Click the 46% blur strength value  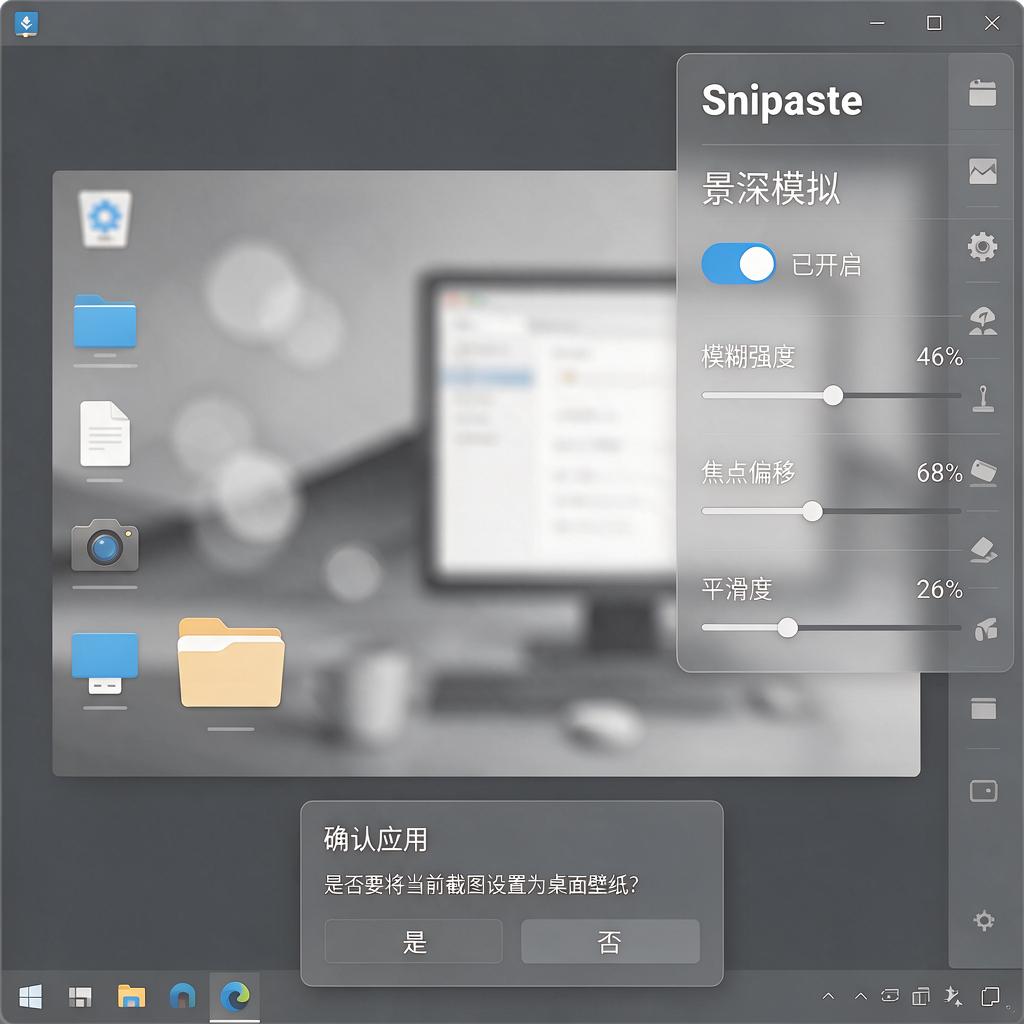click(939, 357)
